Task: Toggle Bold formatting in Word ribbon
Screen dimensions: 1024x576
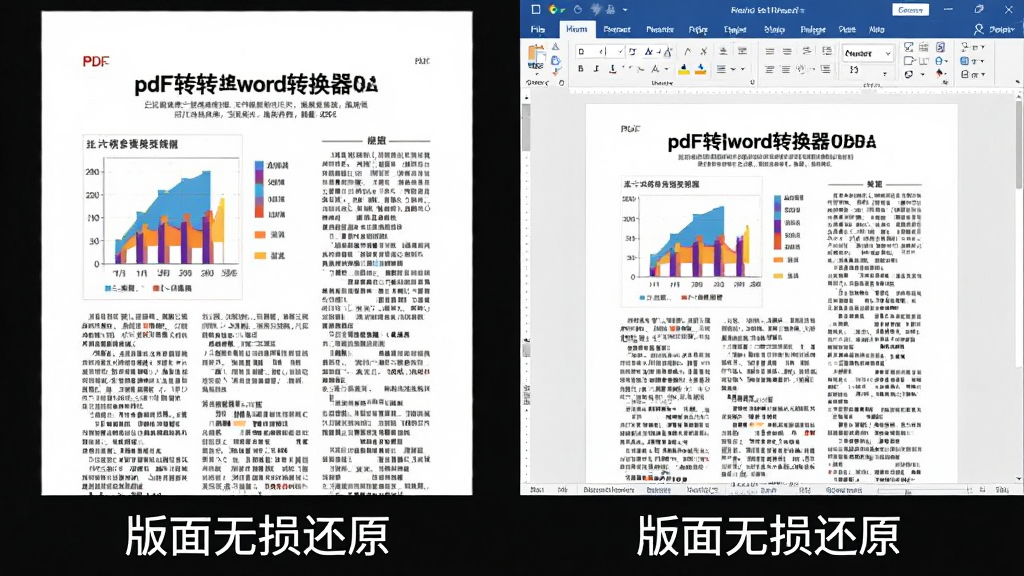Action: 581,69
